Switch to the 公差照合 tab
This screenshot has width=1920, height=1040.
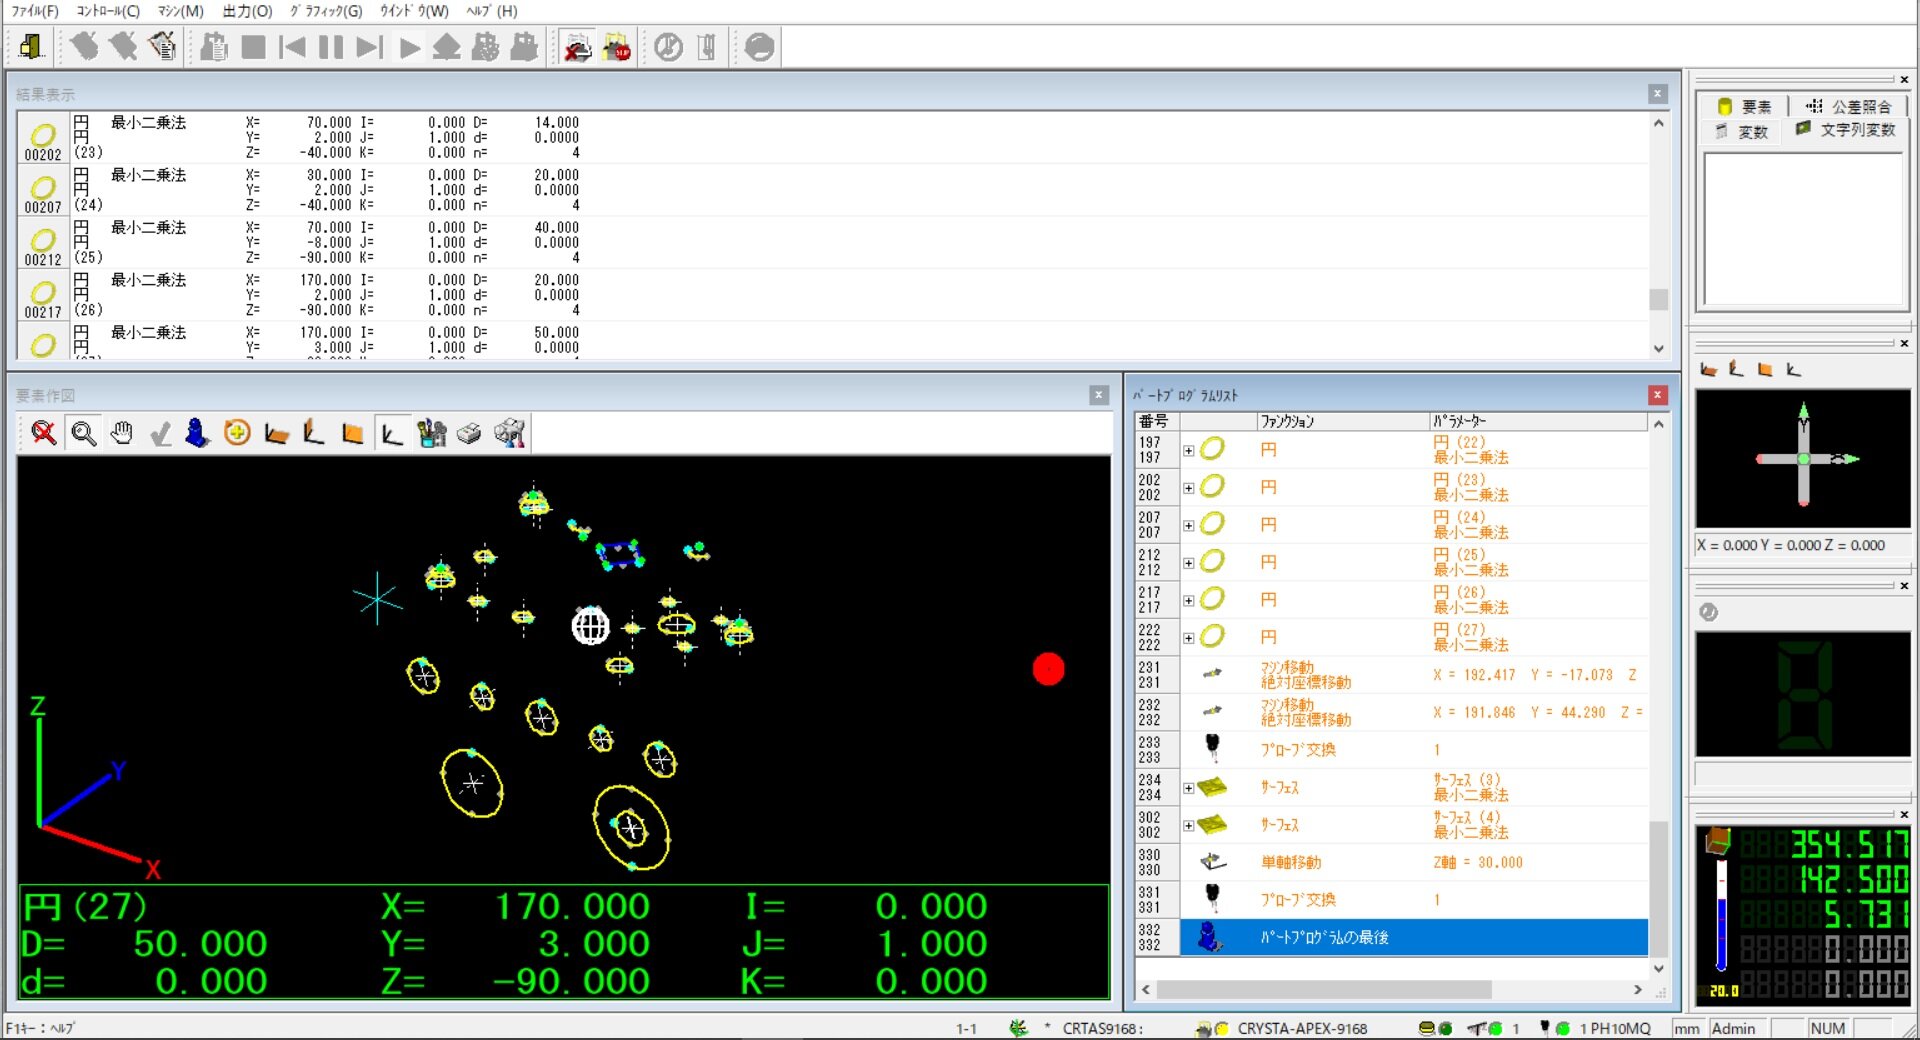1849,106
